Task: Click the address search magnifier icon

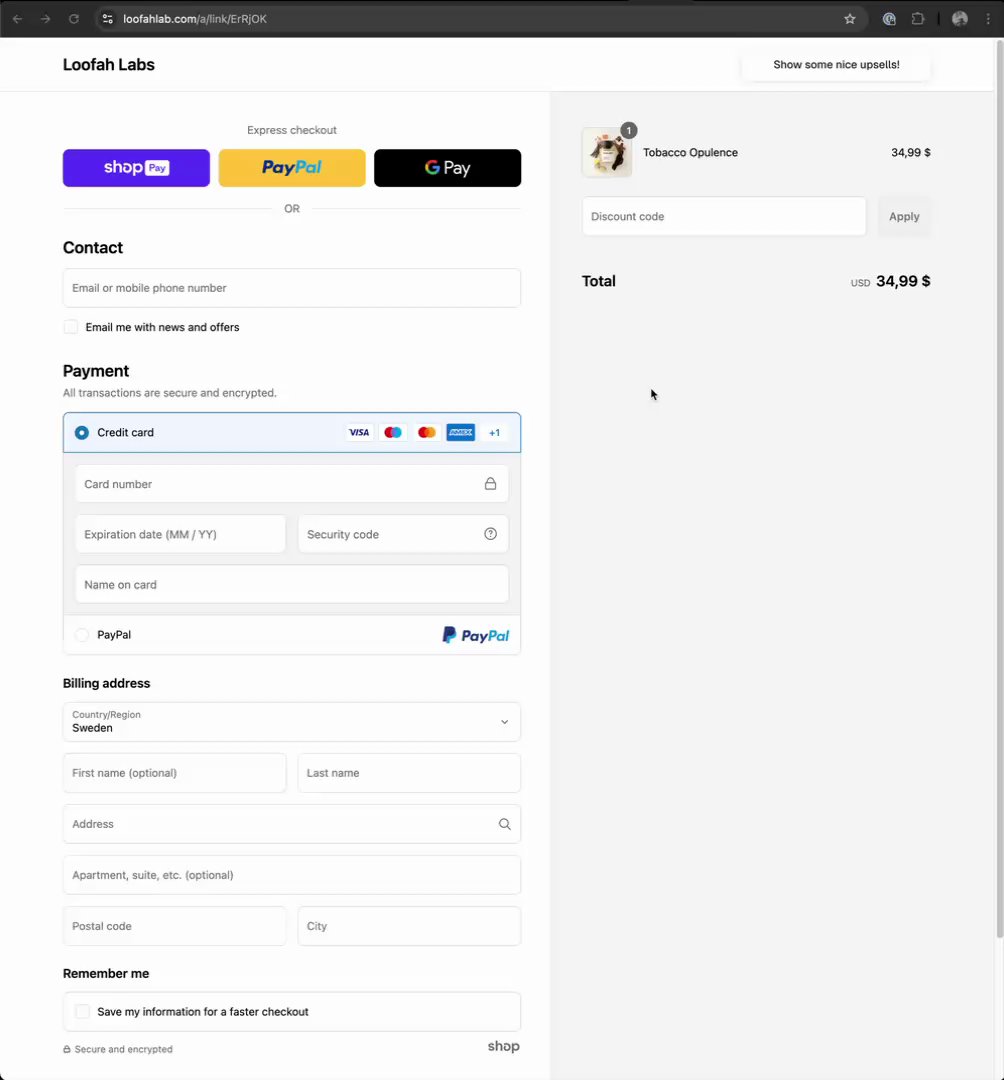Action: pos(504,824)
